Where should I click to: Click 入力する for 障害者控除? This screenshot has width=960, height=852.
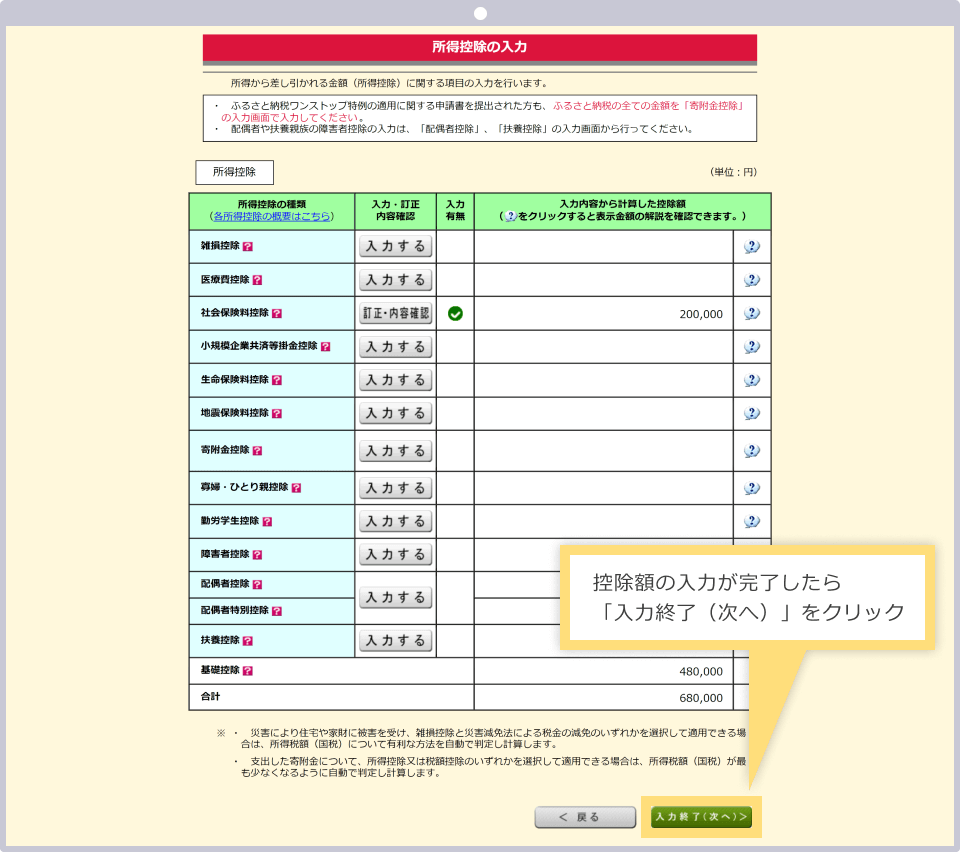click(x=396, y=555)
